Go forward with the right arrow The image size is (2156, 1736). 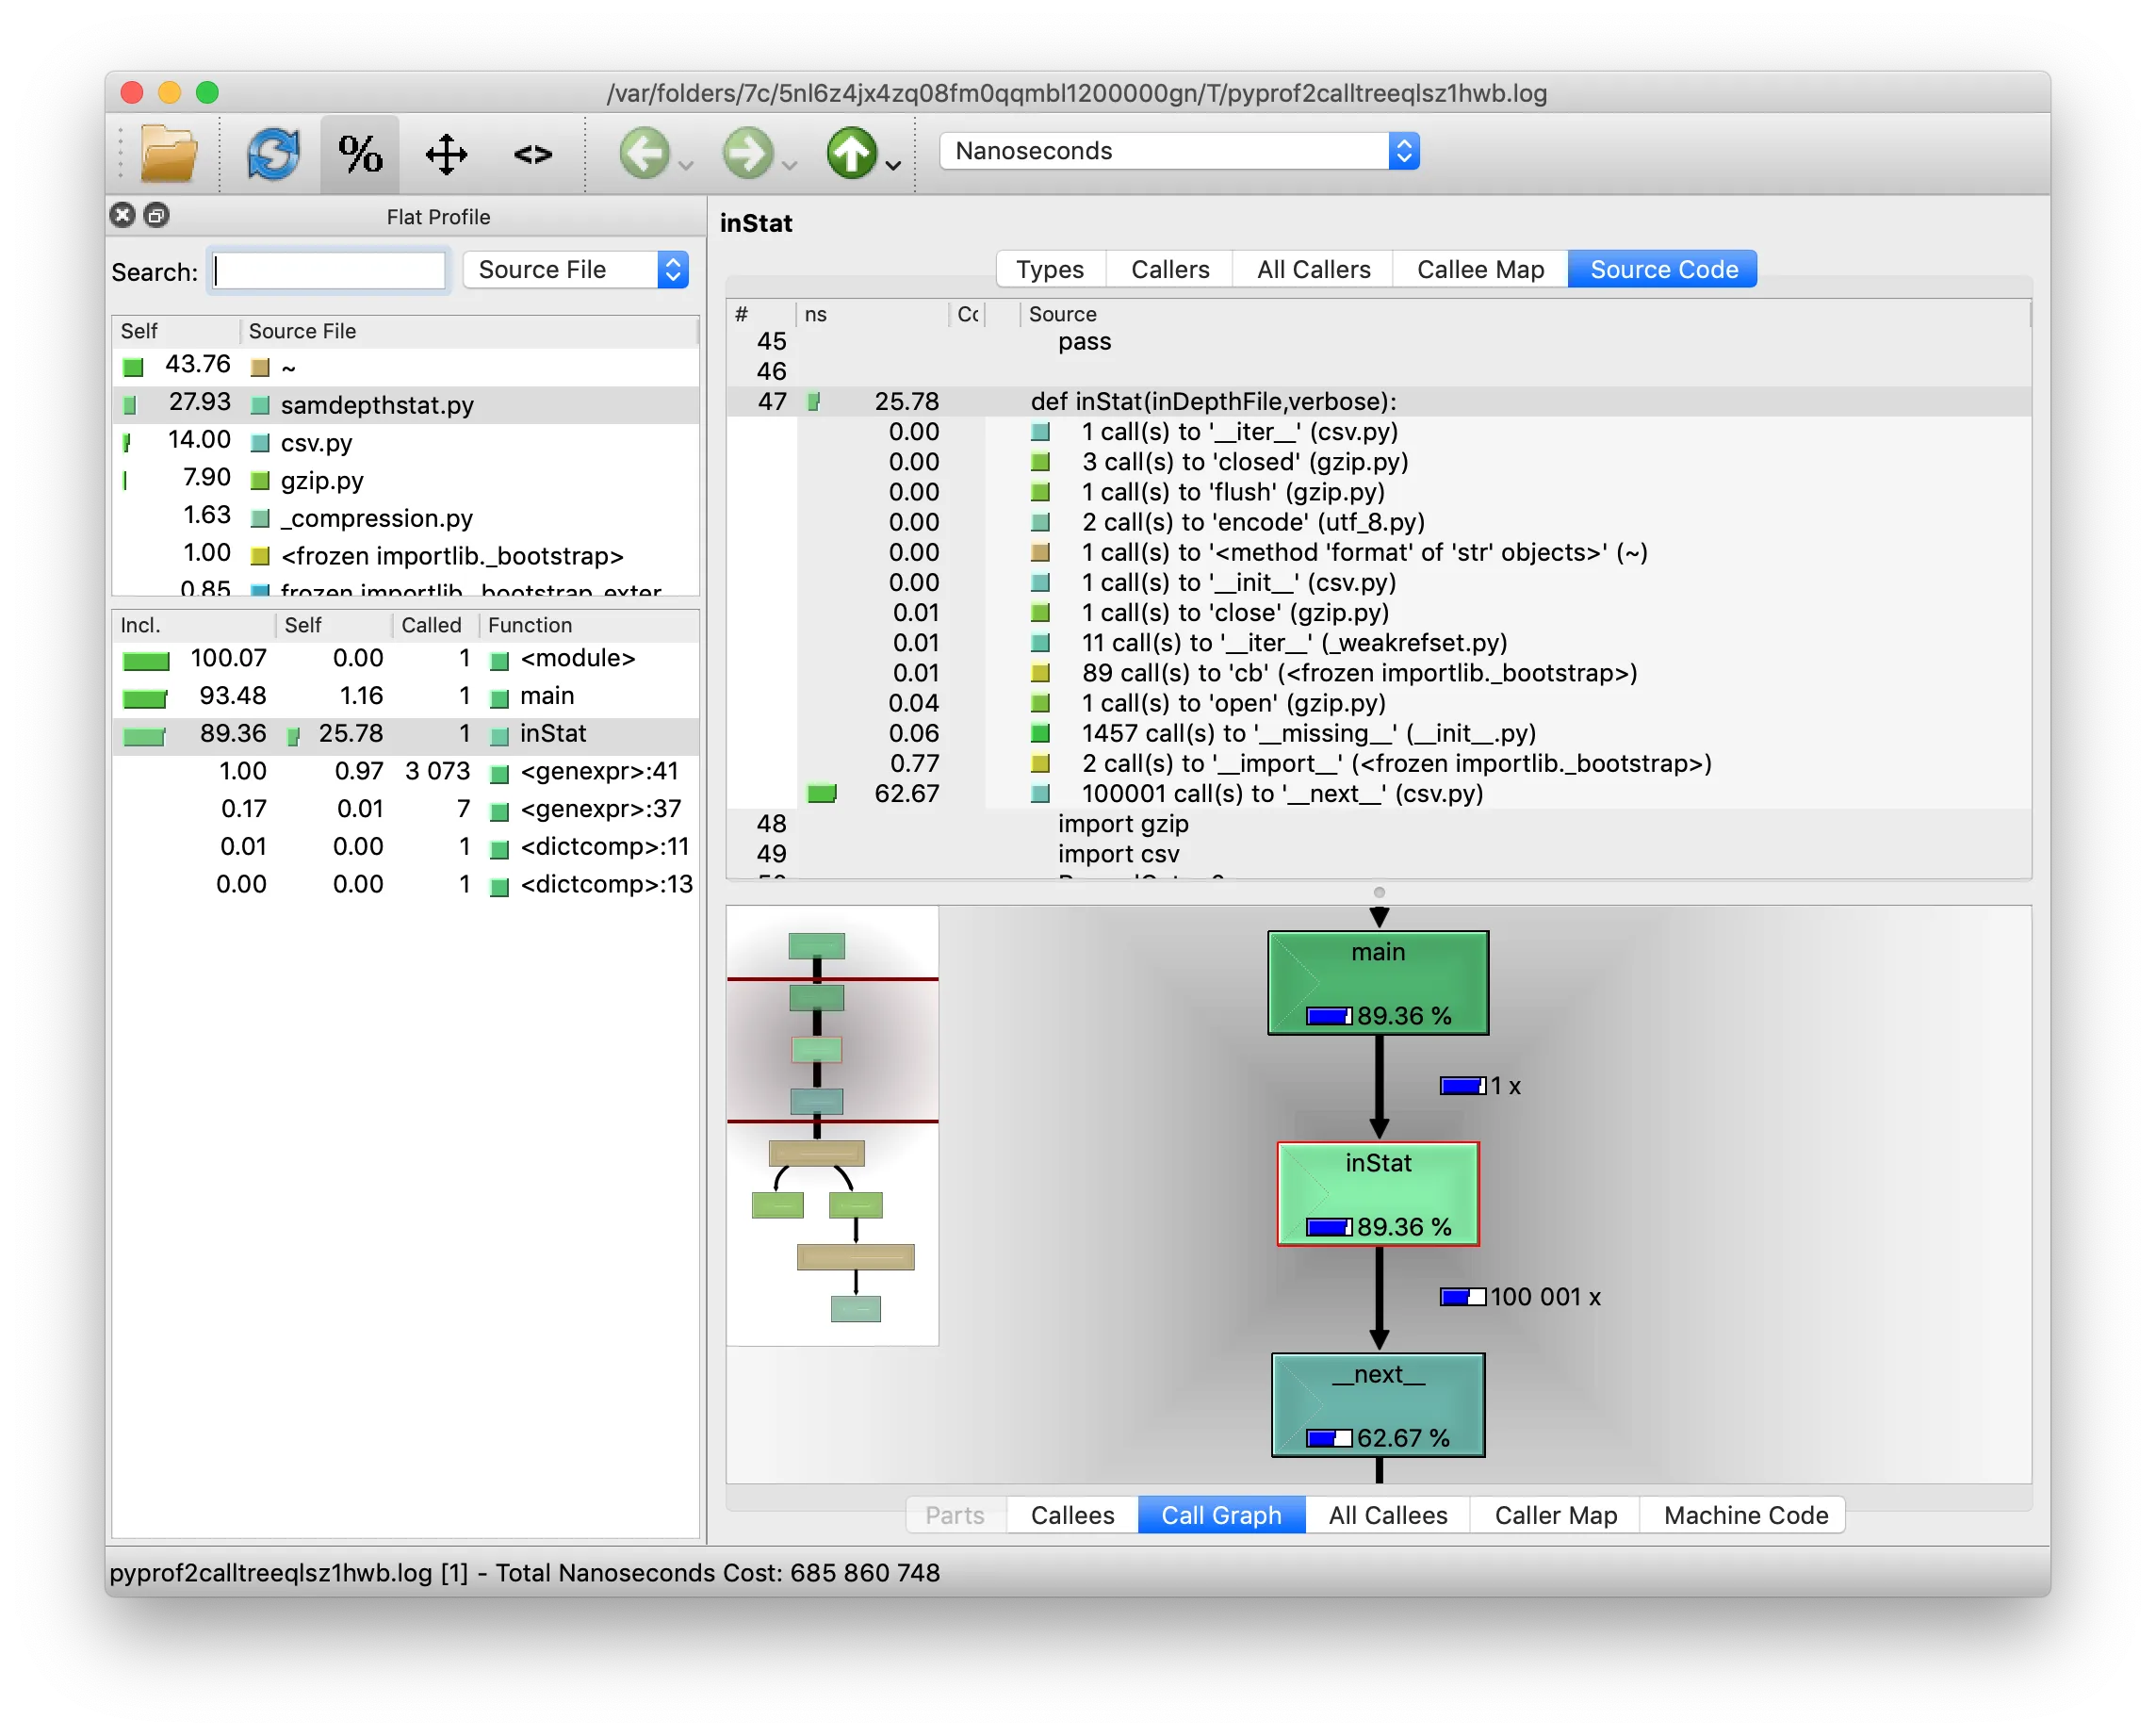[748, 154]
